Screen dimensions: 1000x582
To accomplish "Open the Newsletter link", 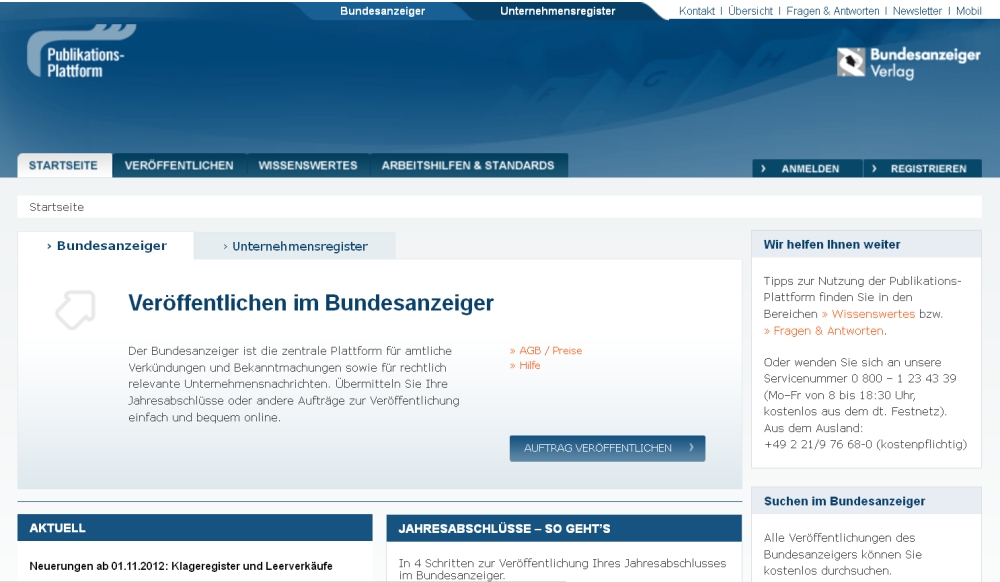I will pos(917,11).
